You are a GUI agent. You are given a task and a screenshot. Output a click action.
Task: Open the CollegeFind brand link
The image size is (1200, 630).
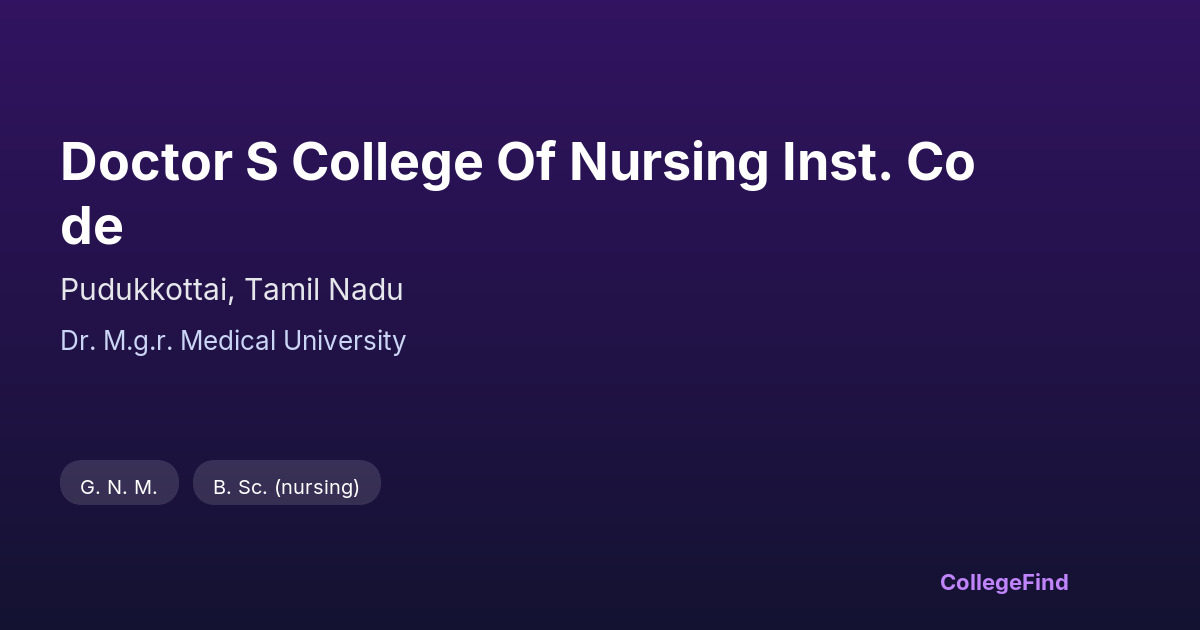coord(1003,582)
